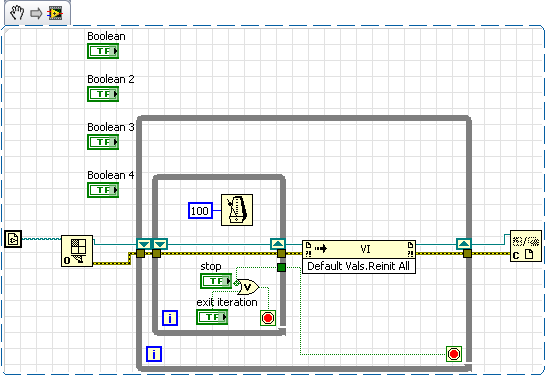Click the gray arrow snippet icon
The image size is (546, 376).
tap(36, 14)
